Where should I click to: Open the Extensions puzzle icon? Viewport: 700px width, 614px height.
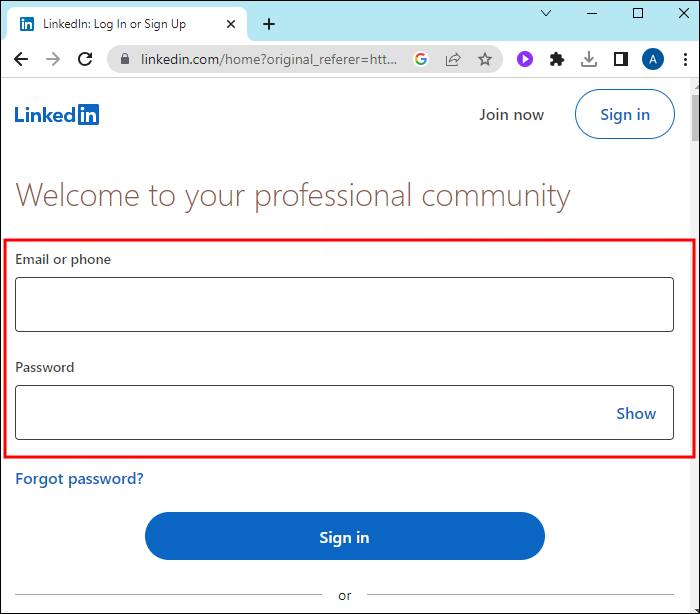(x=557, y=59)
